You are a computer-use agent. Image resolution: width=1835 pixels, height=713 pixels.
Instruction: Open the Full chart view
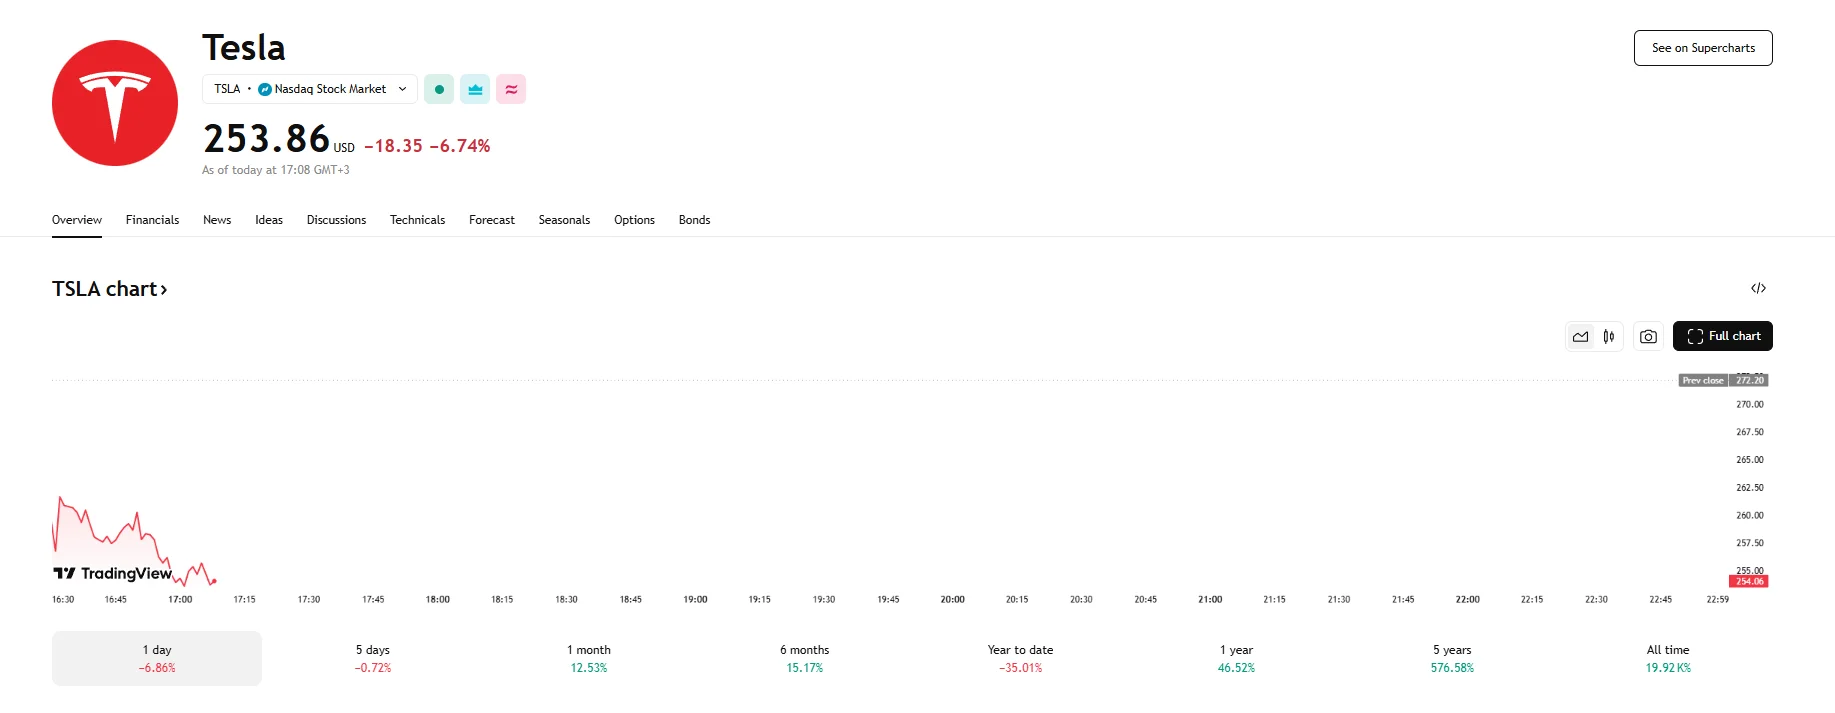pos(1722,336)
